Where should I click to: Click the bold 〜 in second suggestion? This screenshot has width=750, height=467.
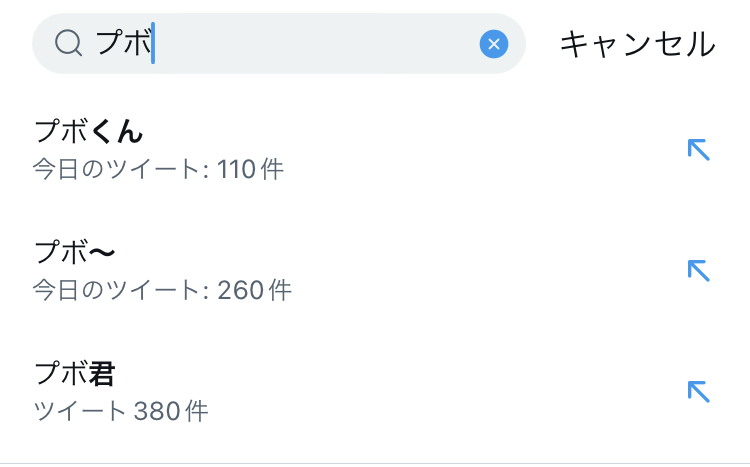coord(103,251)
